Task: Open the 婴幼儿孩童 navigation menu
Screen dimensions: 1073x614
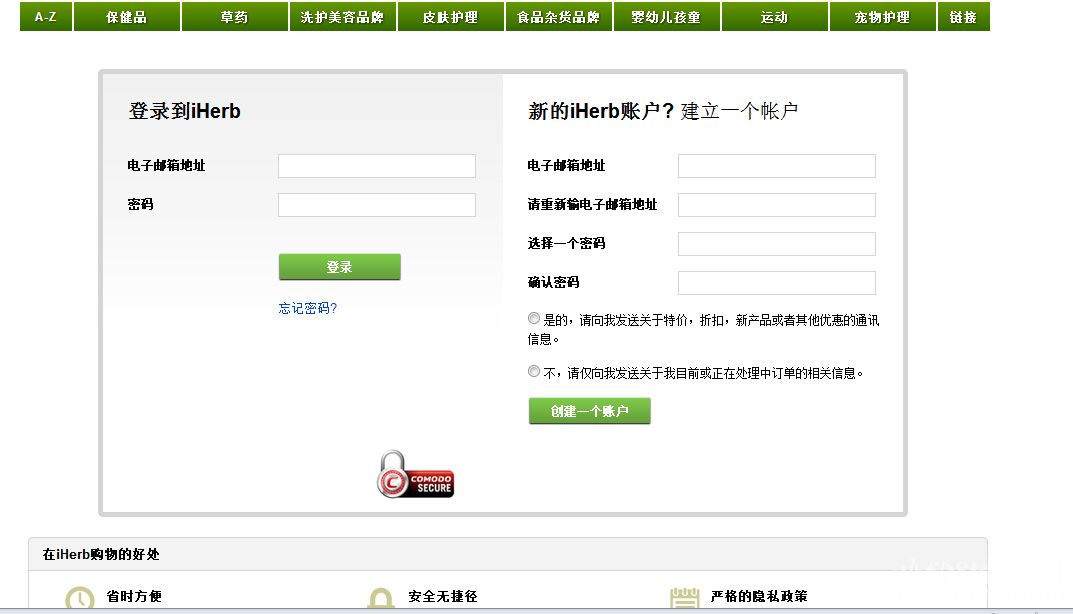Action: click(667, 16)
